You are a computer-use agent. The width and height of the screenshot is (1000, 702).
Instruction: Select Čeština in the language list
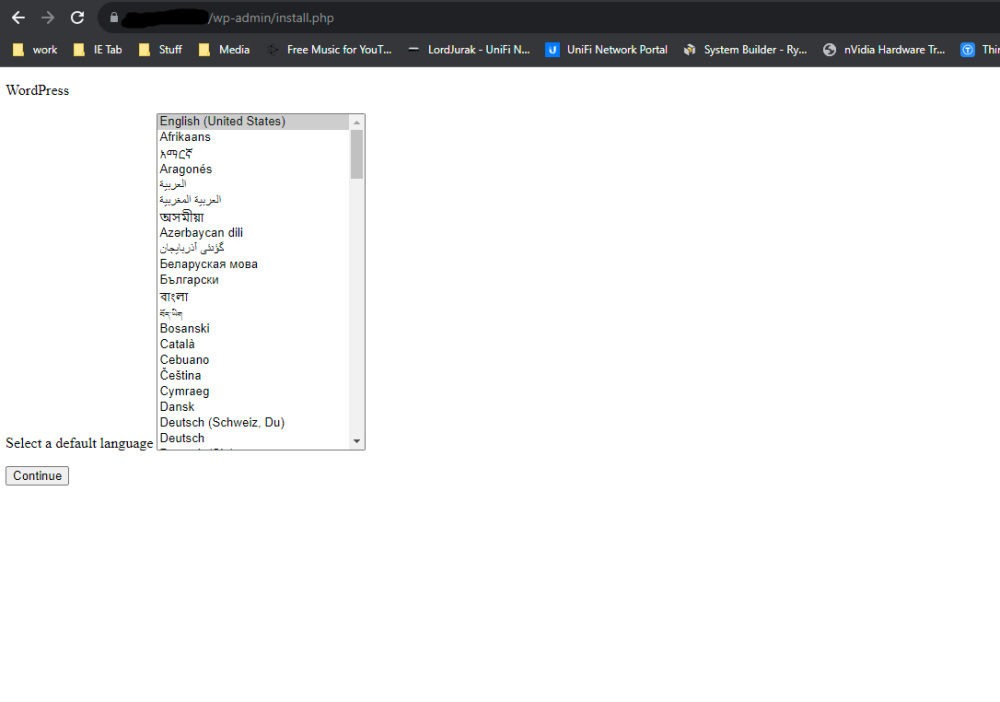253,376
